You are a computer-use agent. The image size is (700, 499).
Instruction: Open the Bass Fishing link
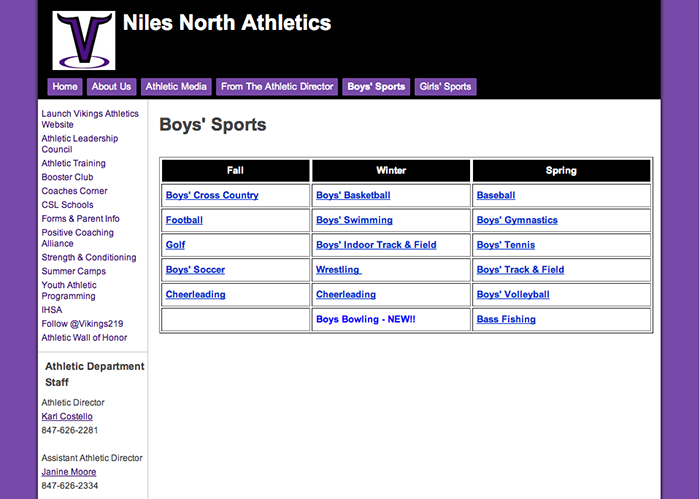(x=506, y=319)
